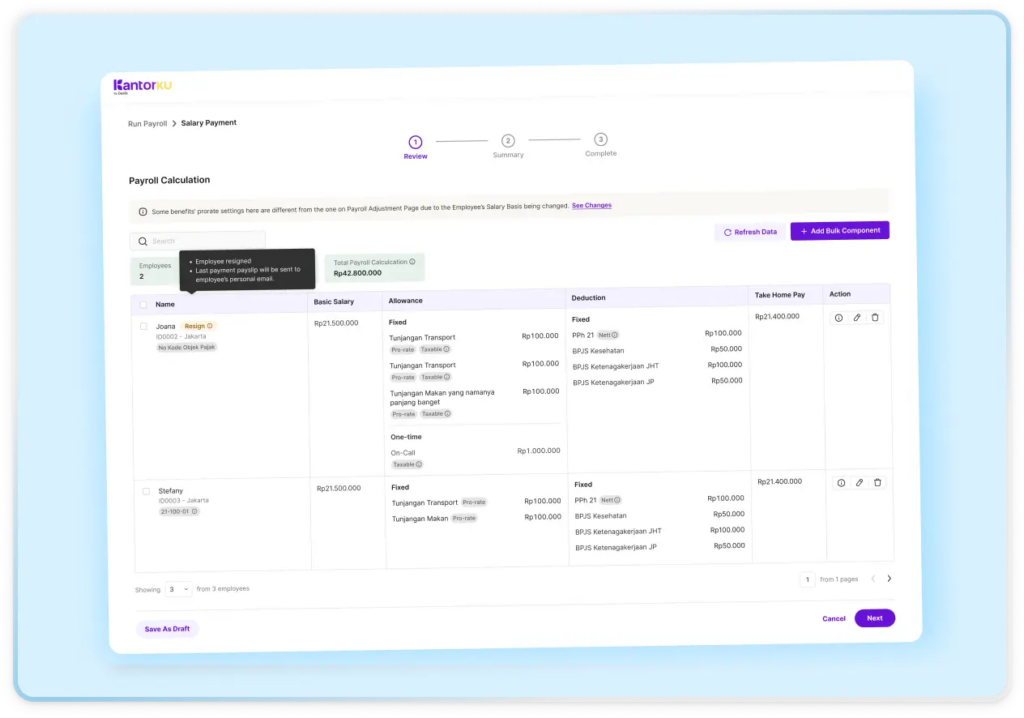Click the delete trash icon for Joana

(875, 317)
